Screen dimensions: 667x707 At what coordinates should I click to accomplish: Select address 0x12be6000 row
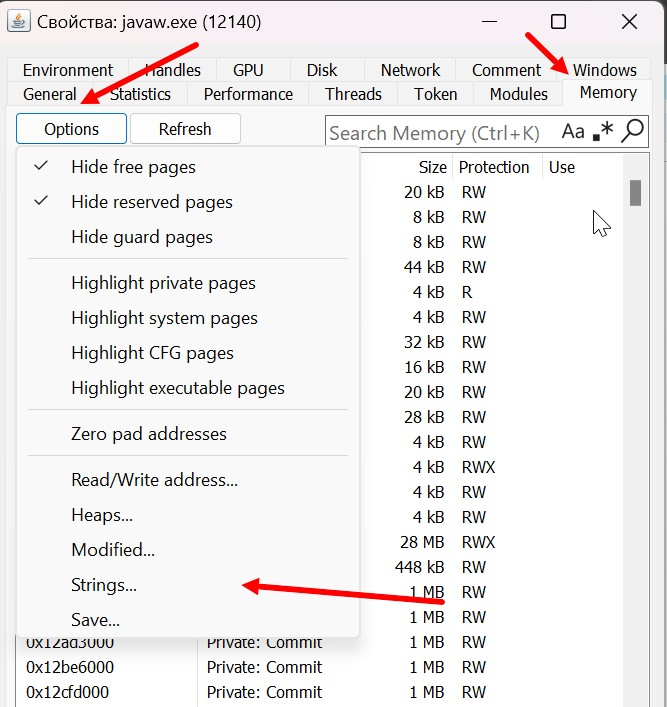319,667
